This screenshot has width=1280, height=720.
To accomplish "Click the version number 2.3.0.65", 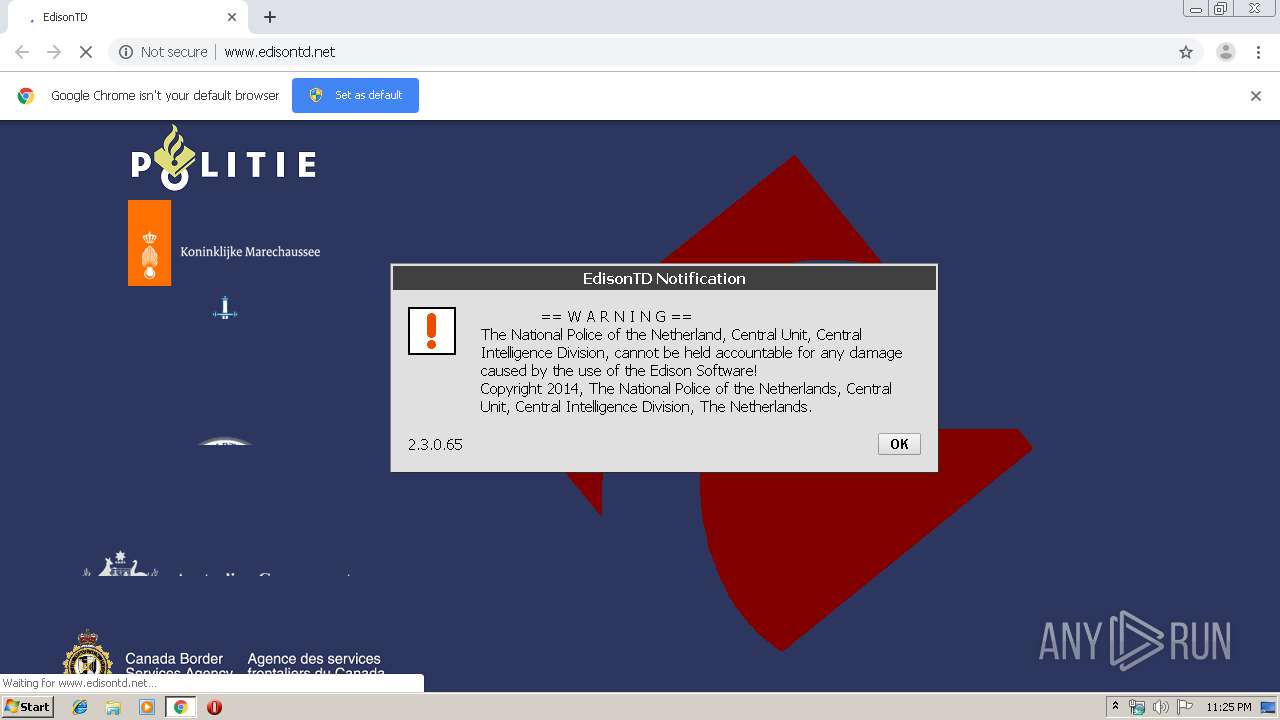I will tap(435, 444).
